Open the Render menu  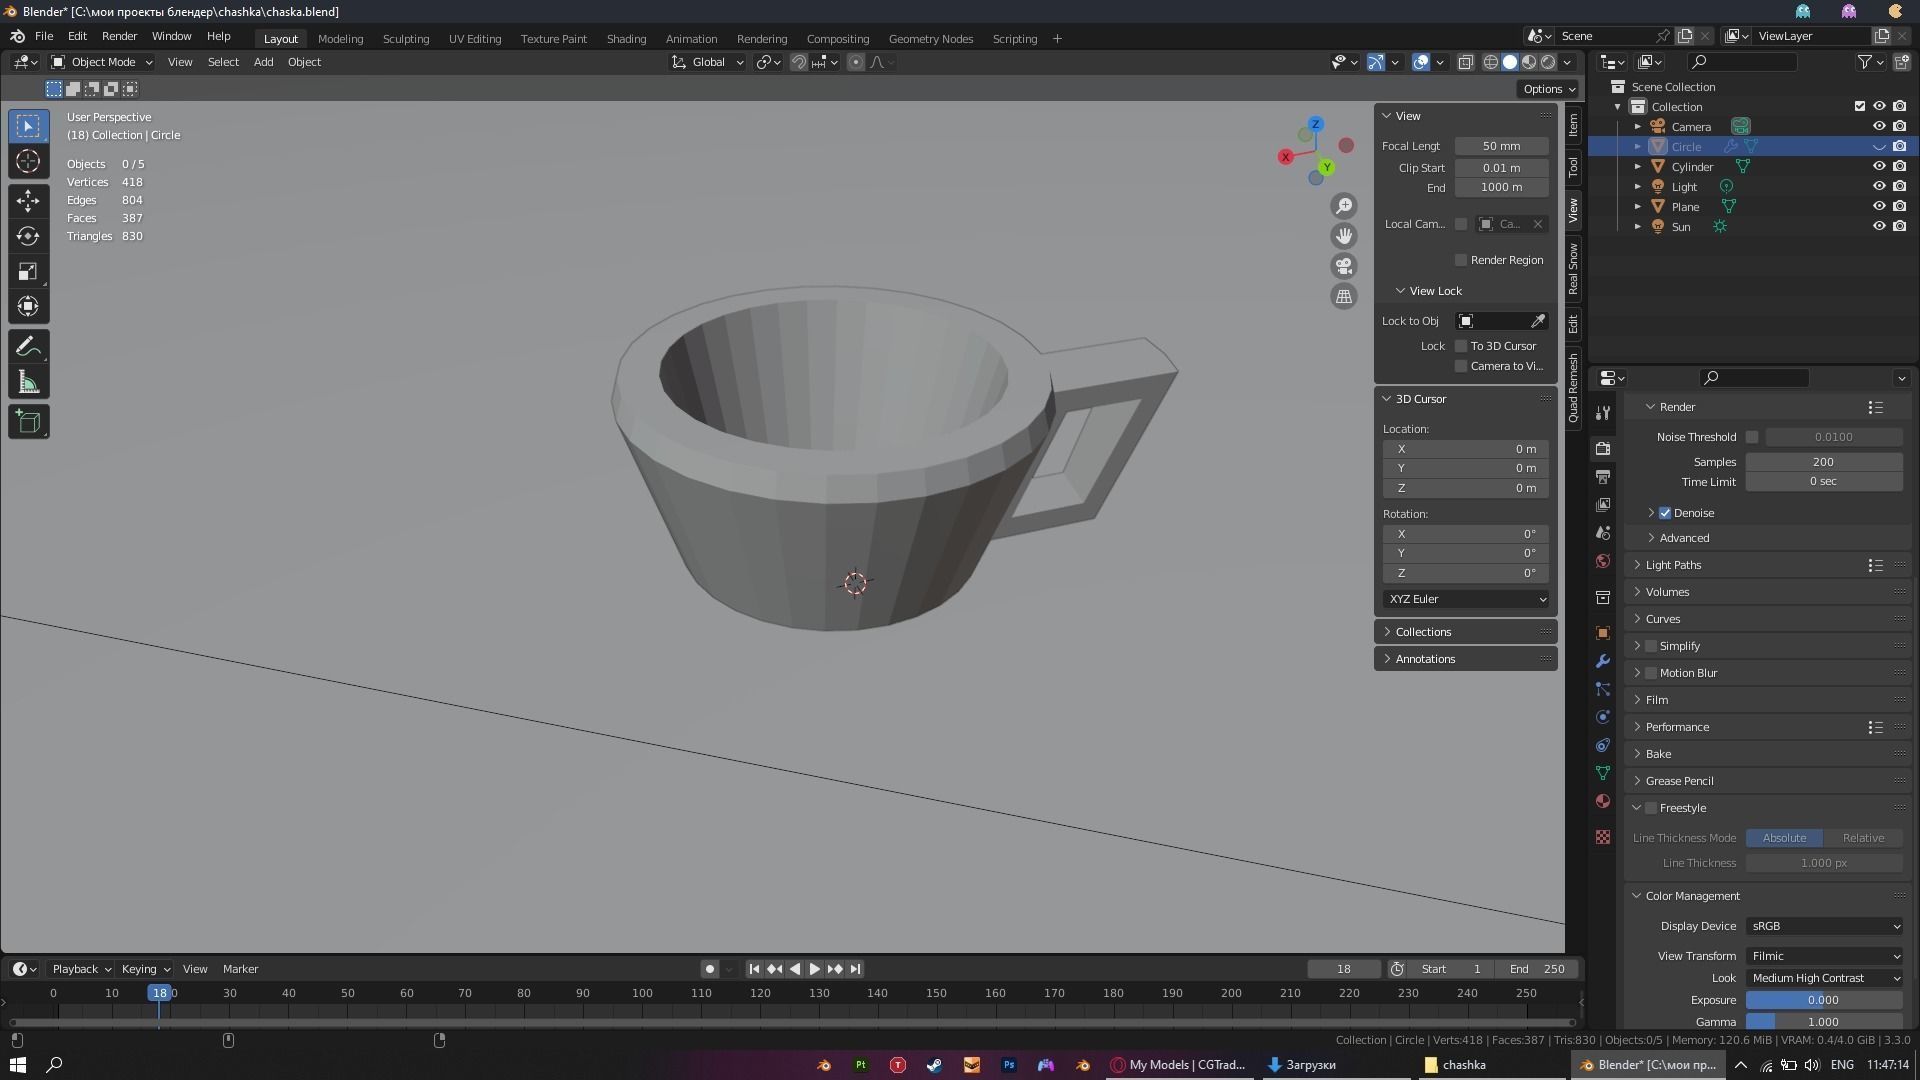(x=119, y=36)
